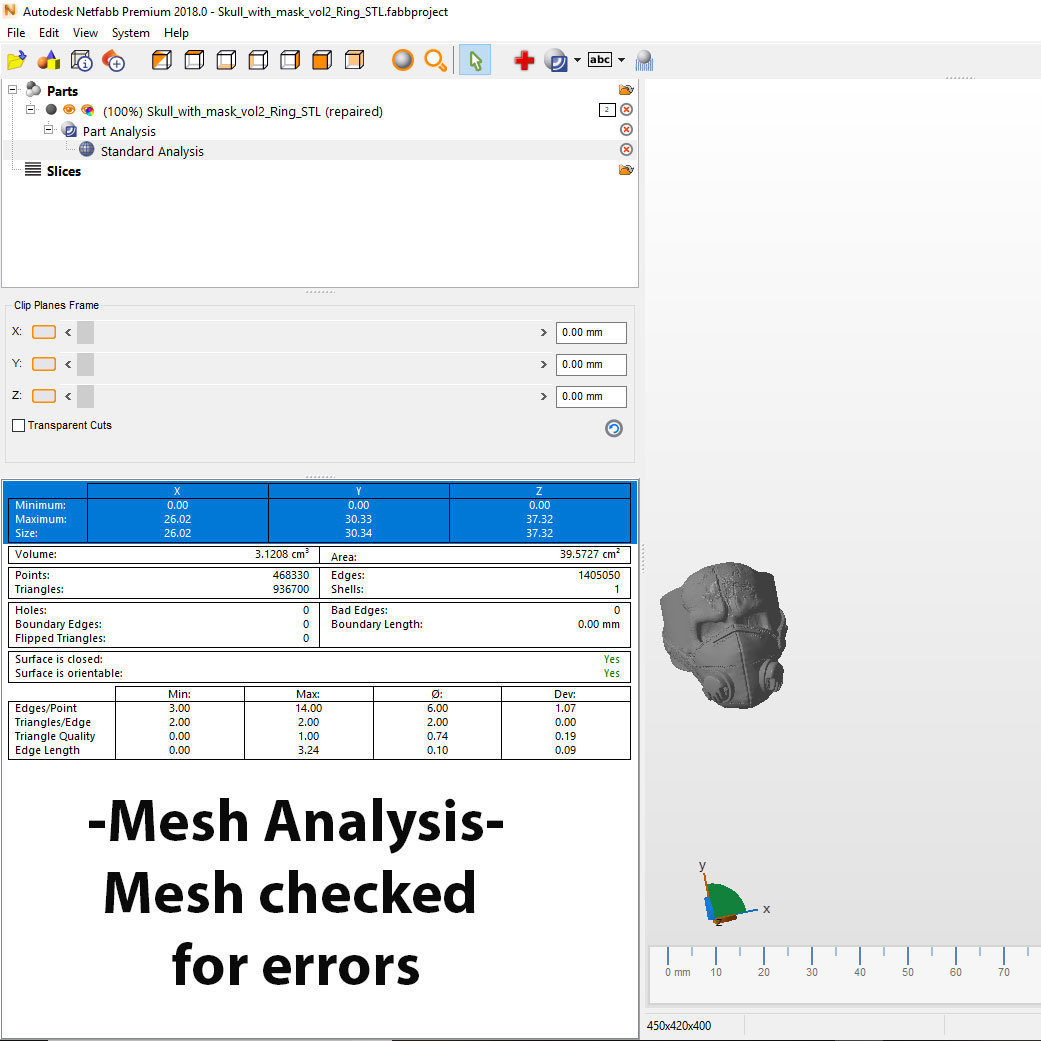
Task: Click the Y clip plane value field
Action: [x=591, y=364]
